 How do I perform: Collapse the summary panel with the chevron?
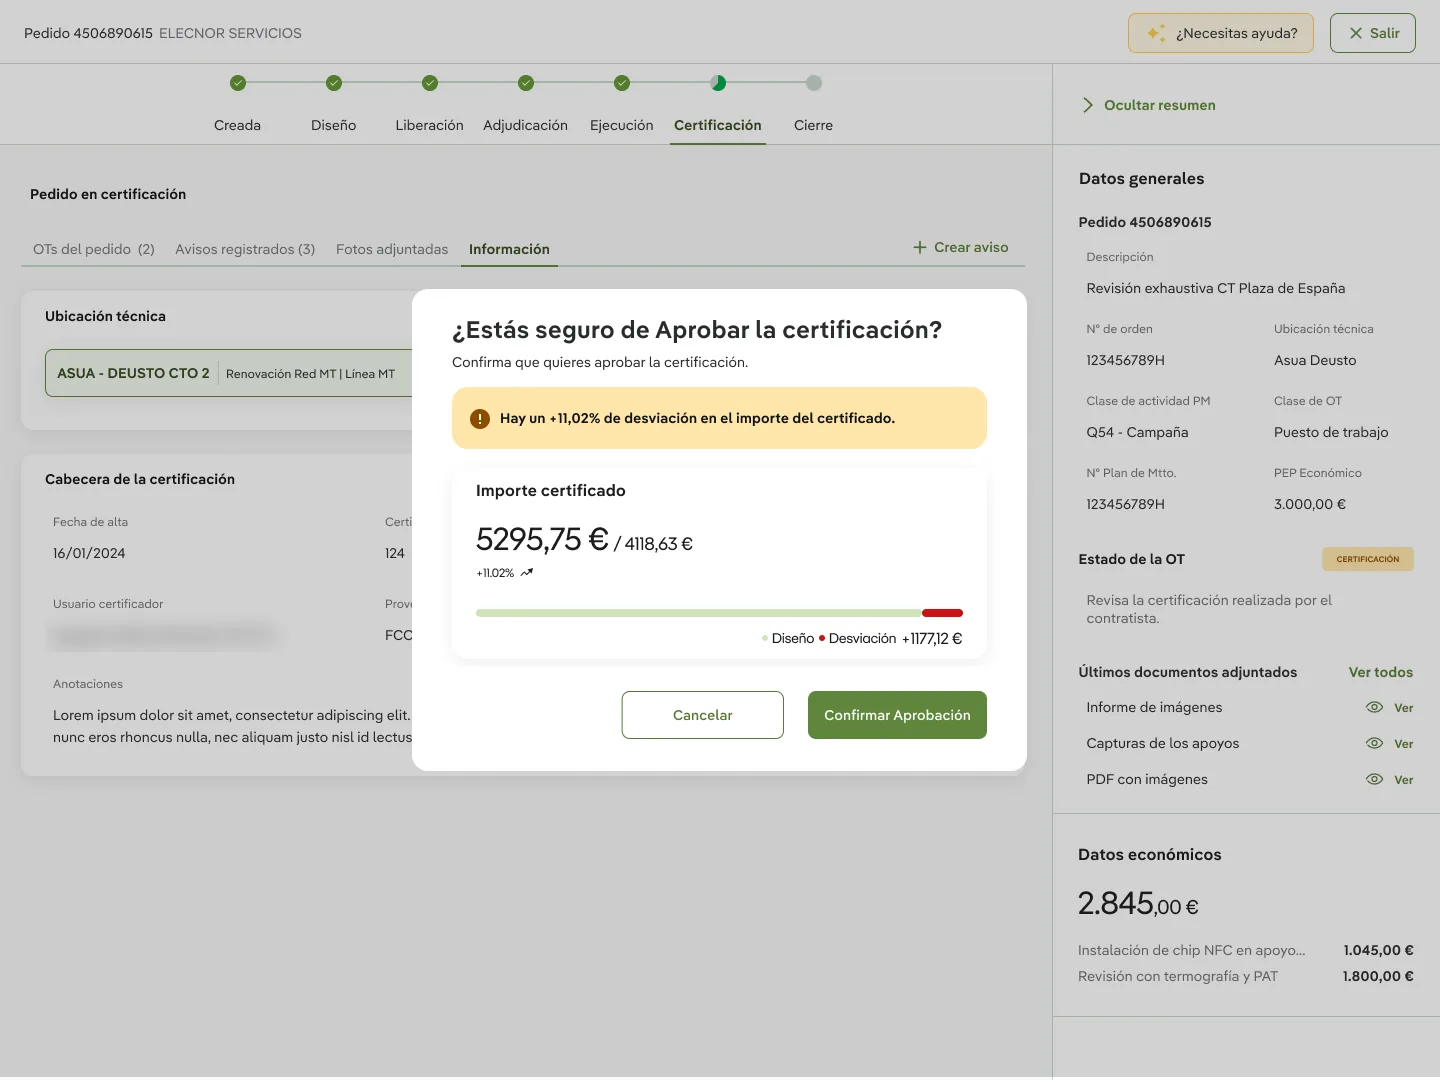(x=1088, y=105)
